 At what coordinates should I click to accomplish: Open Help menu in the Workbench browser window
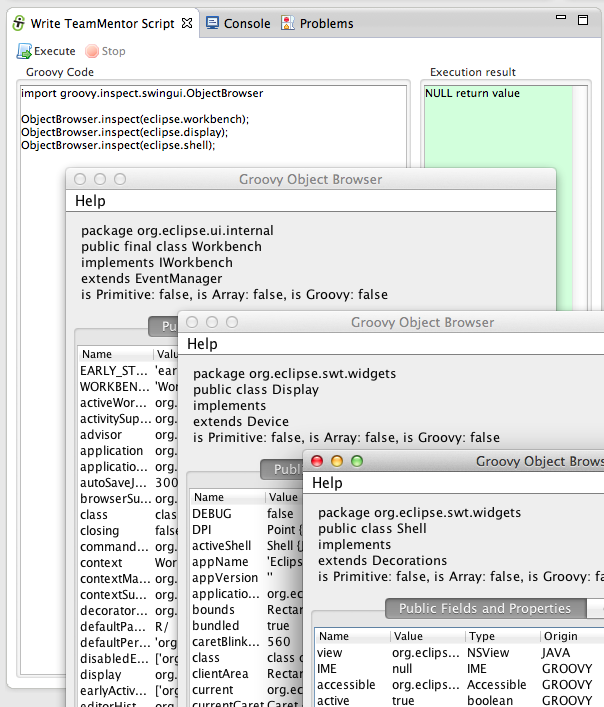click(x=90, y=201)
